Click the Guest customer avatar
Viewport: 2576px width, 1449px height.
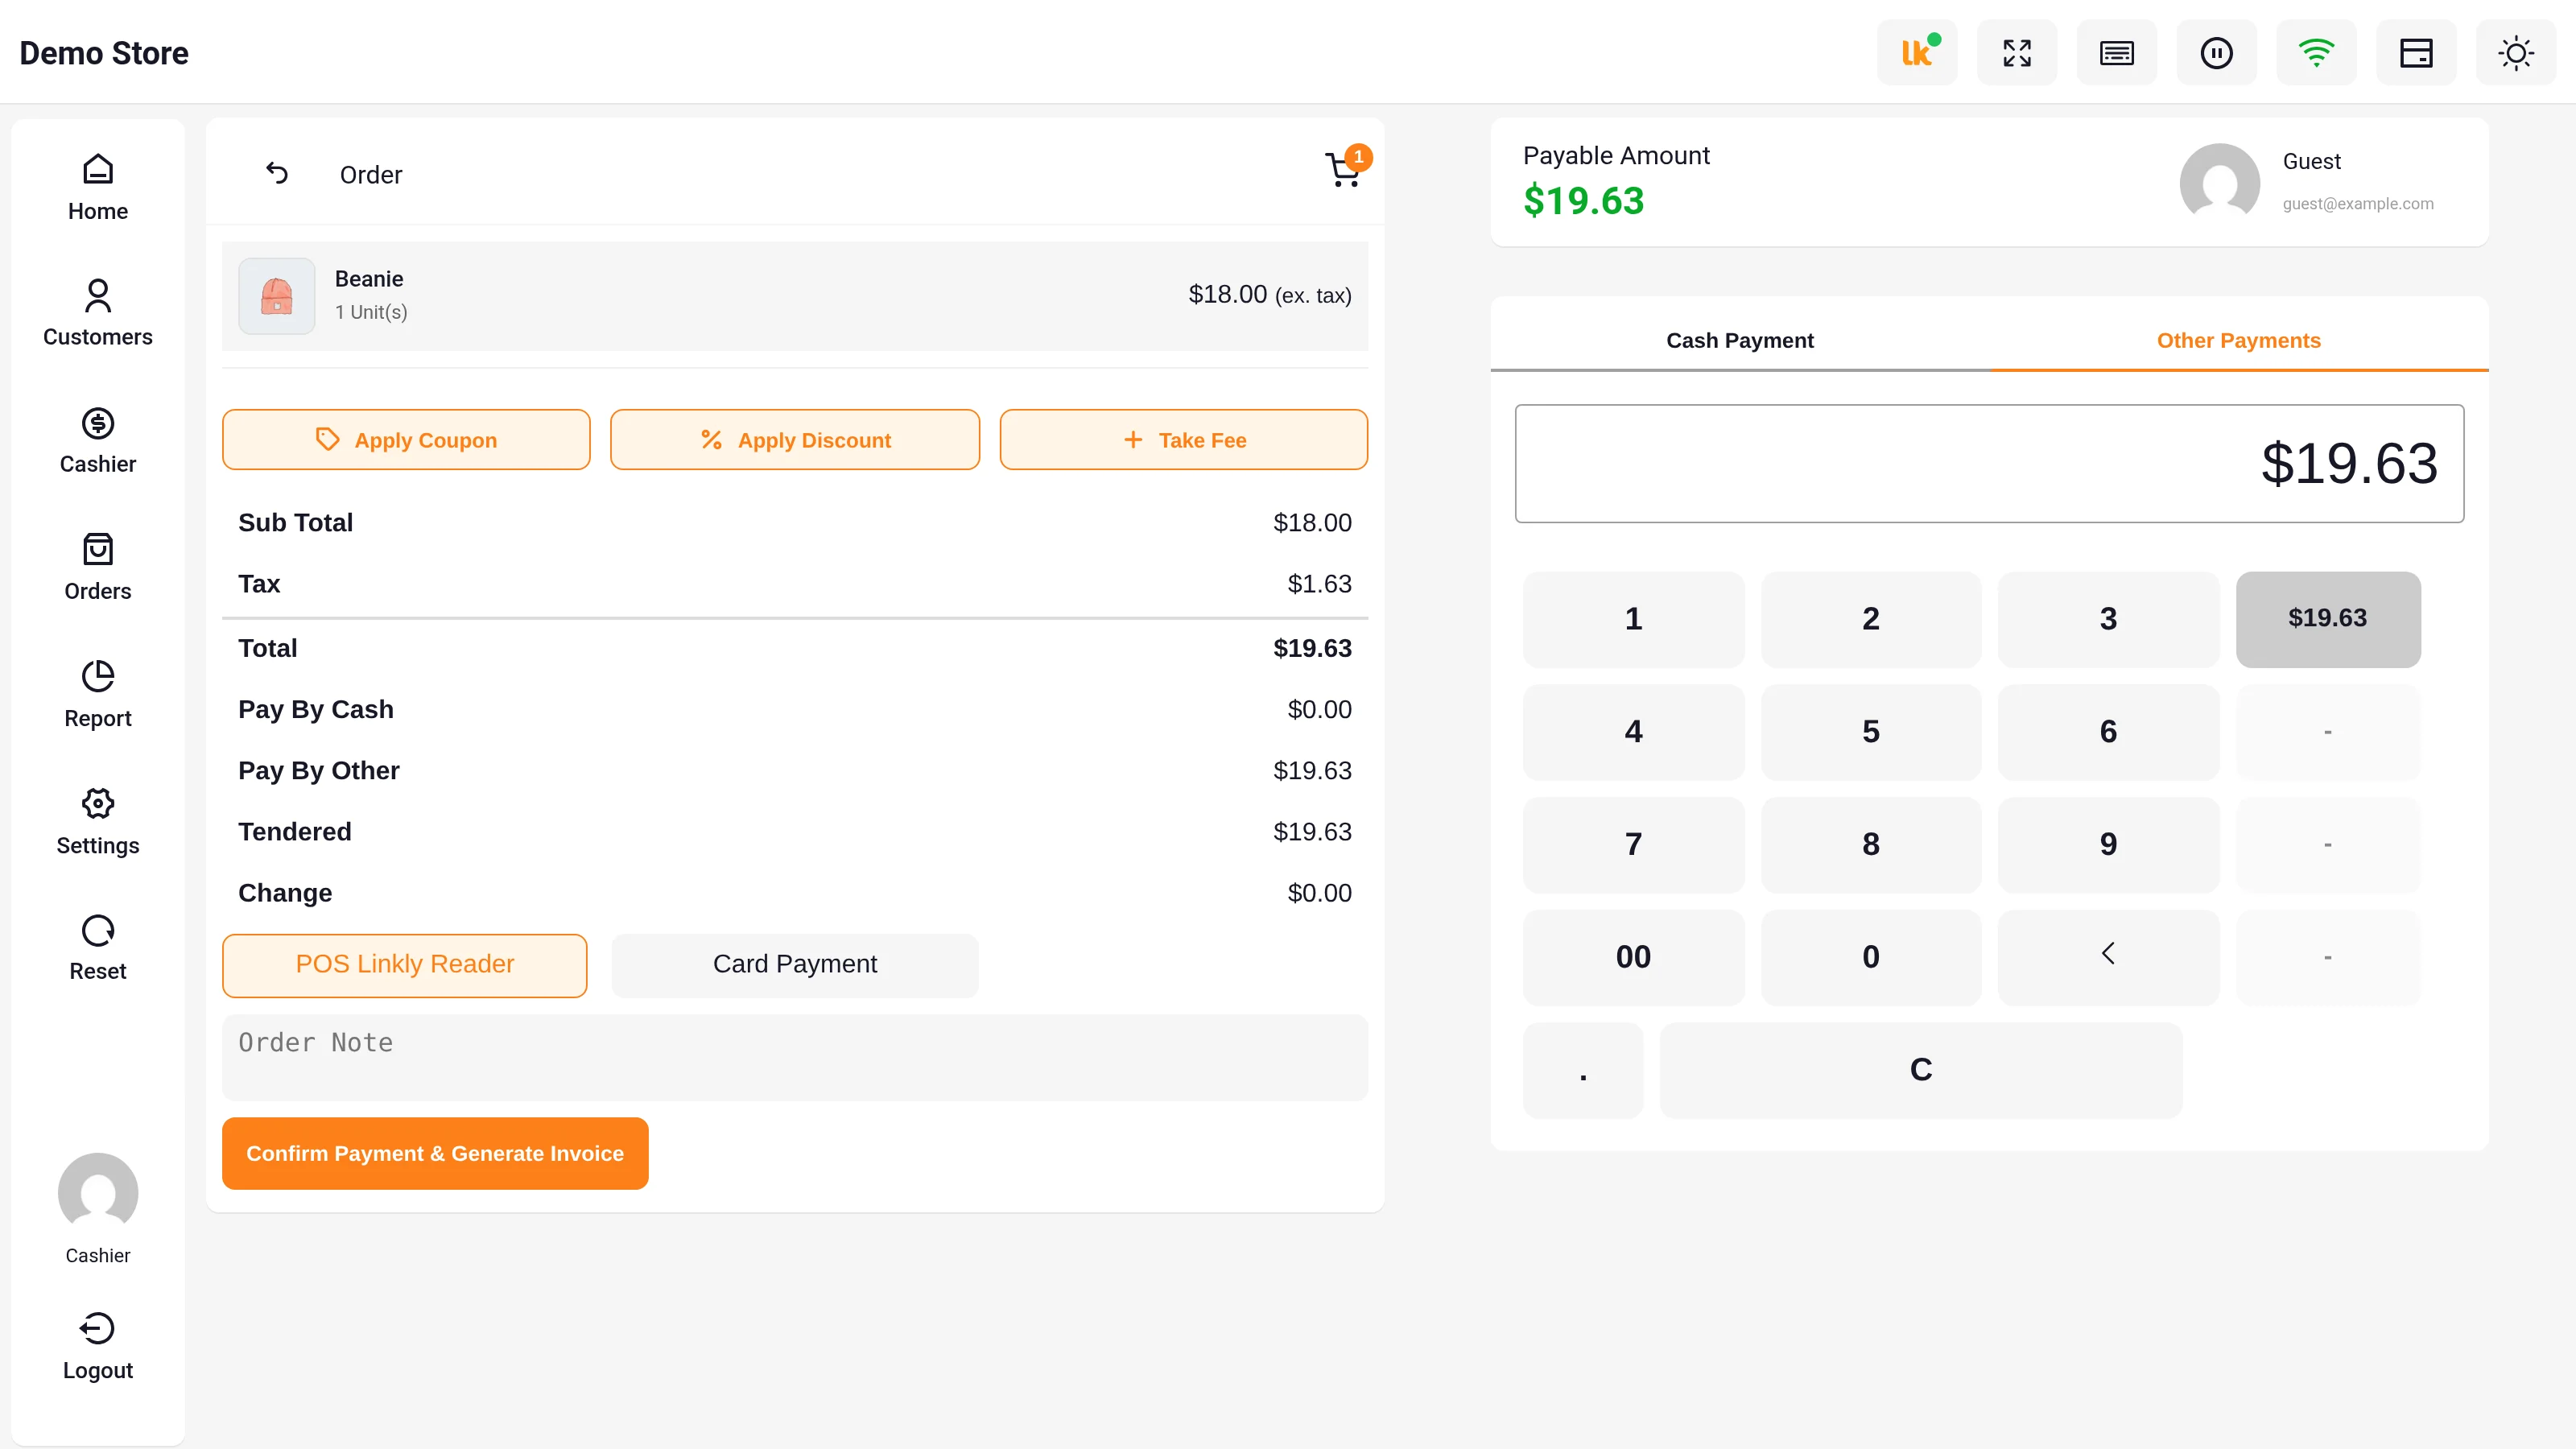coord(2219,182)
